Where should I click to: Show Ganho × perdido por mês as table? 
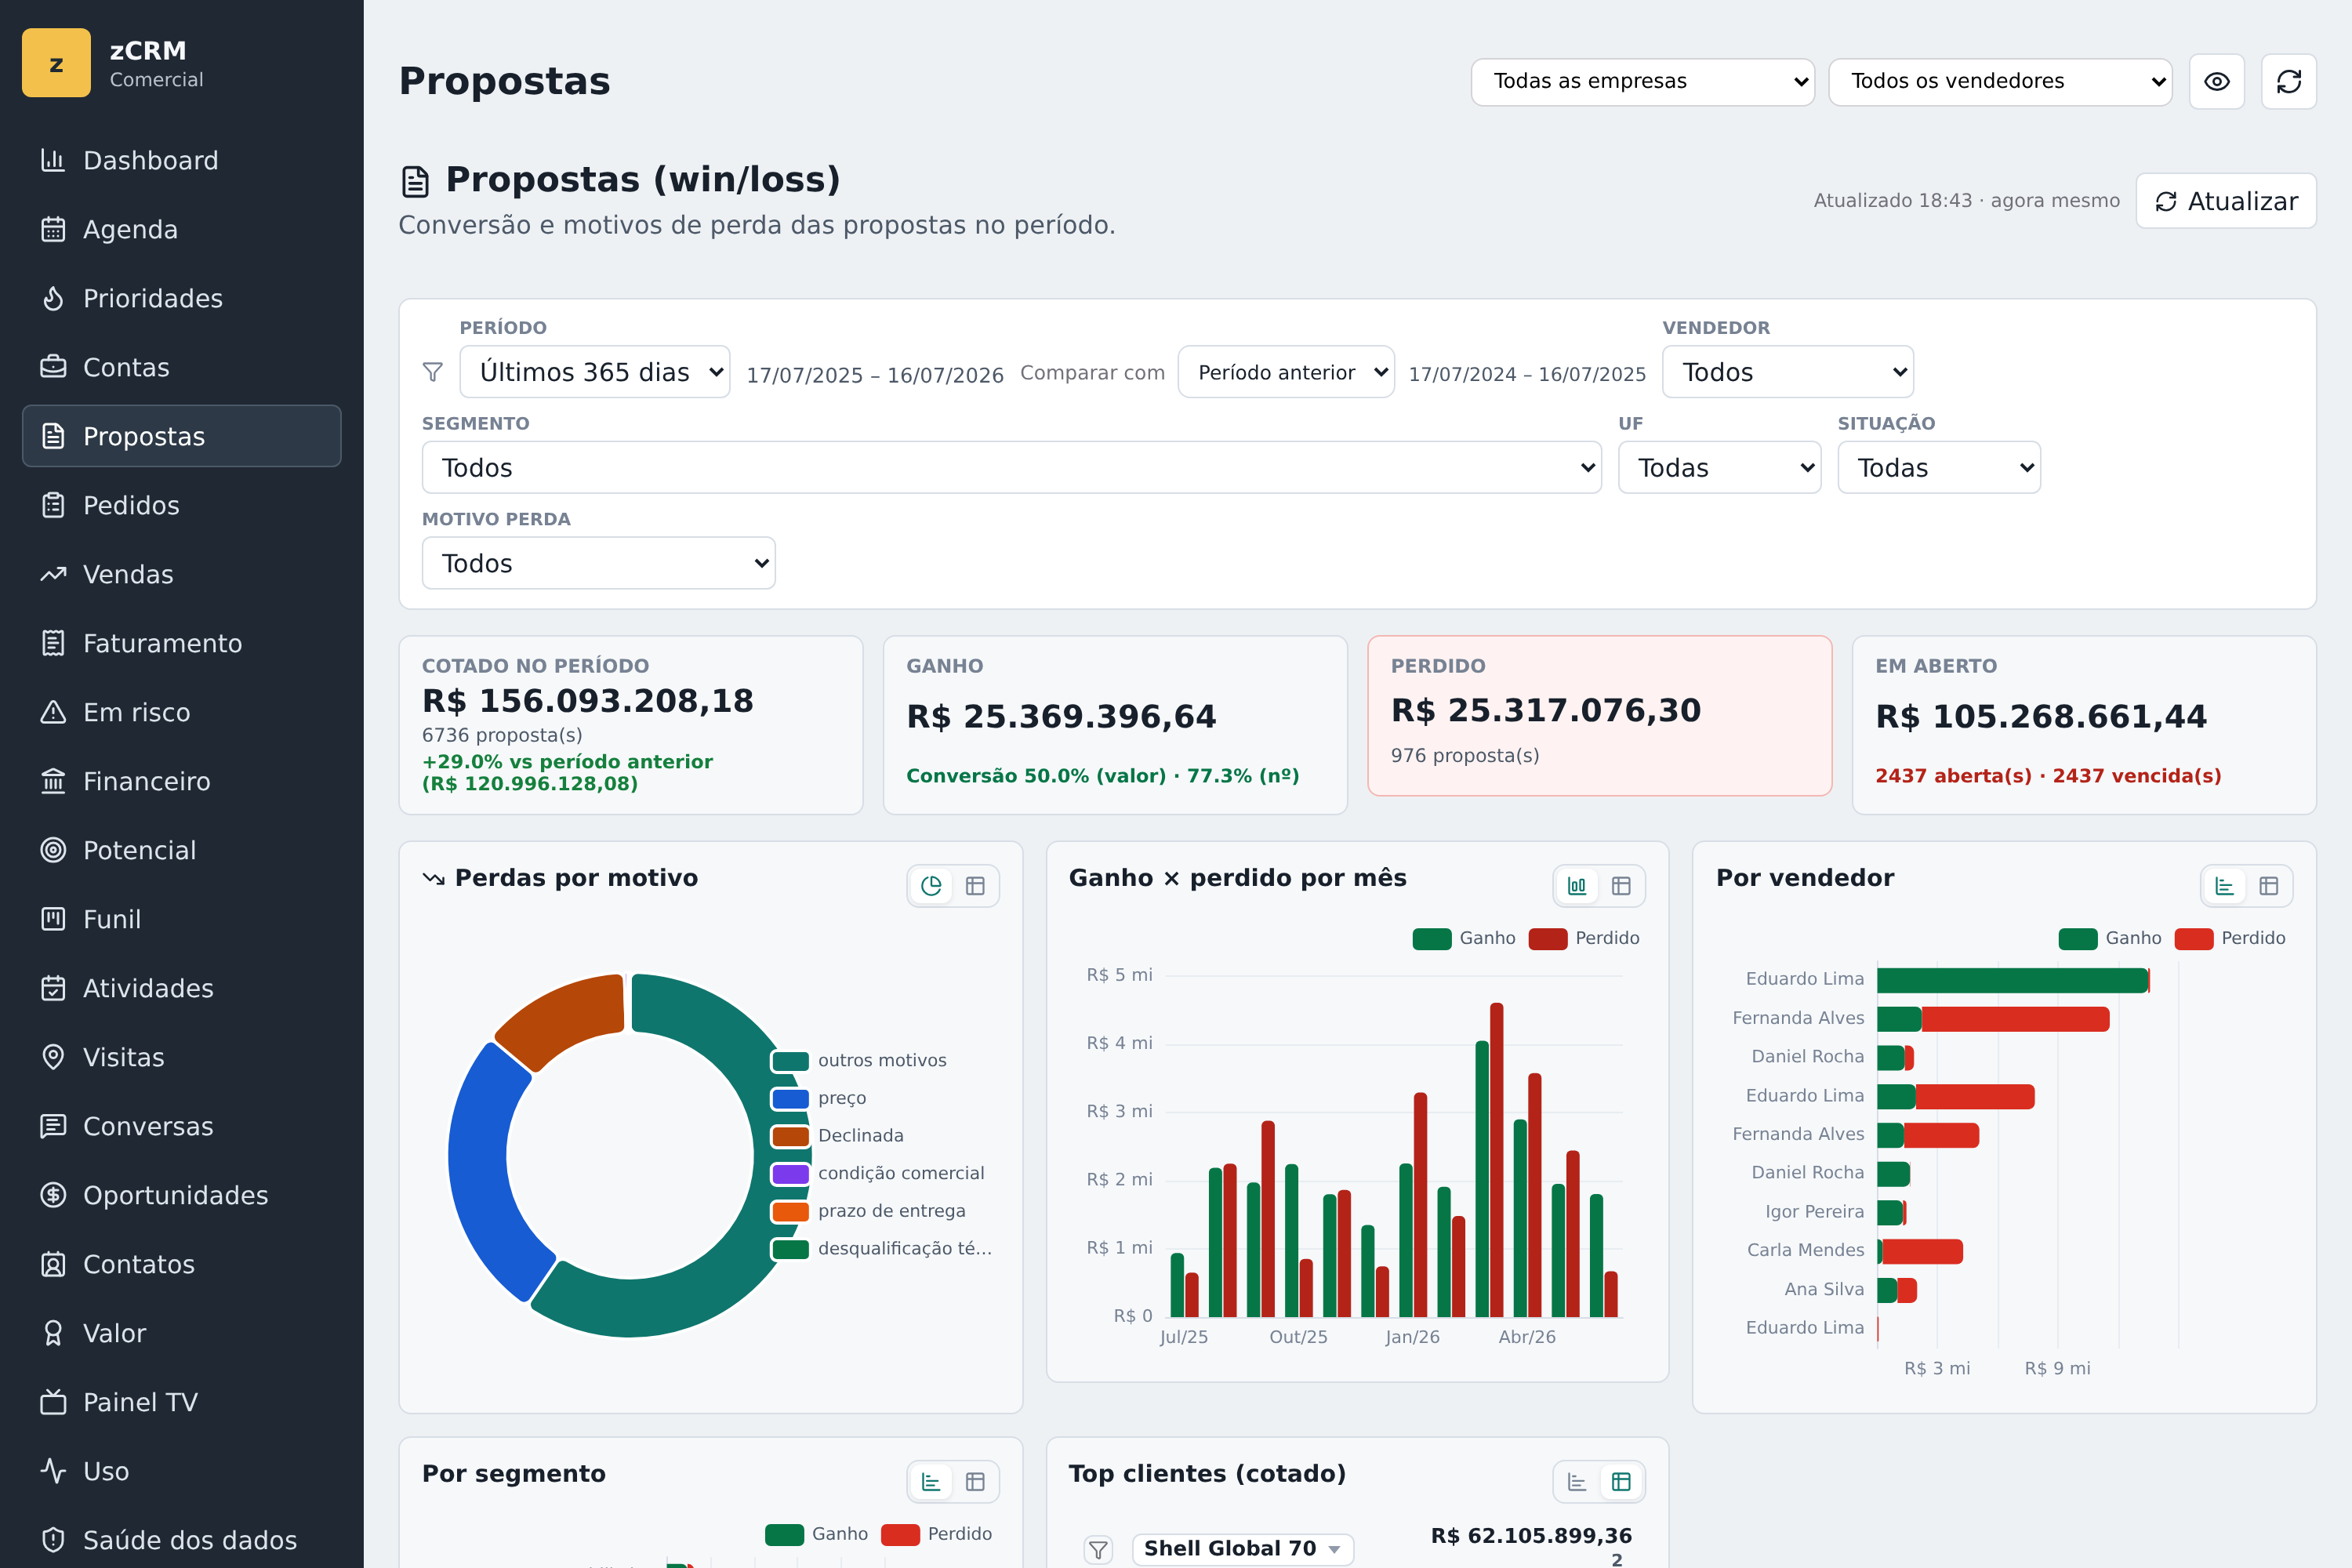point(1621,886)
